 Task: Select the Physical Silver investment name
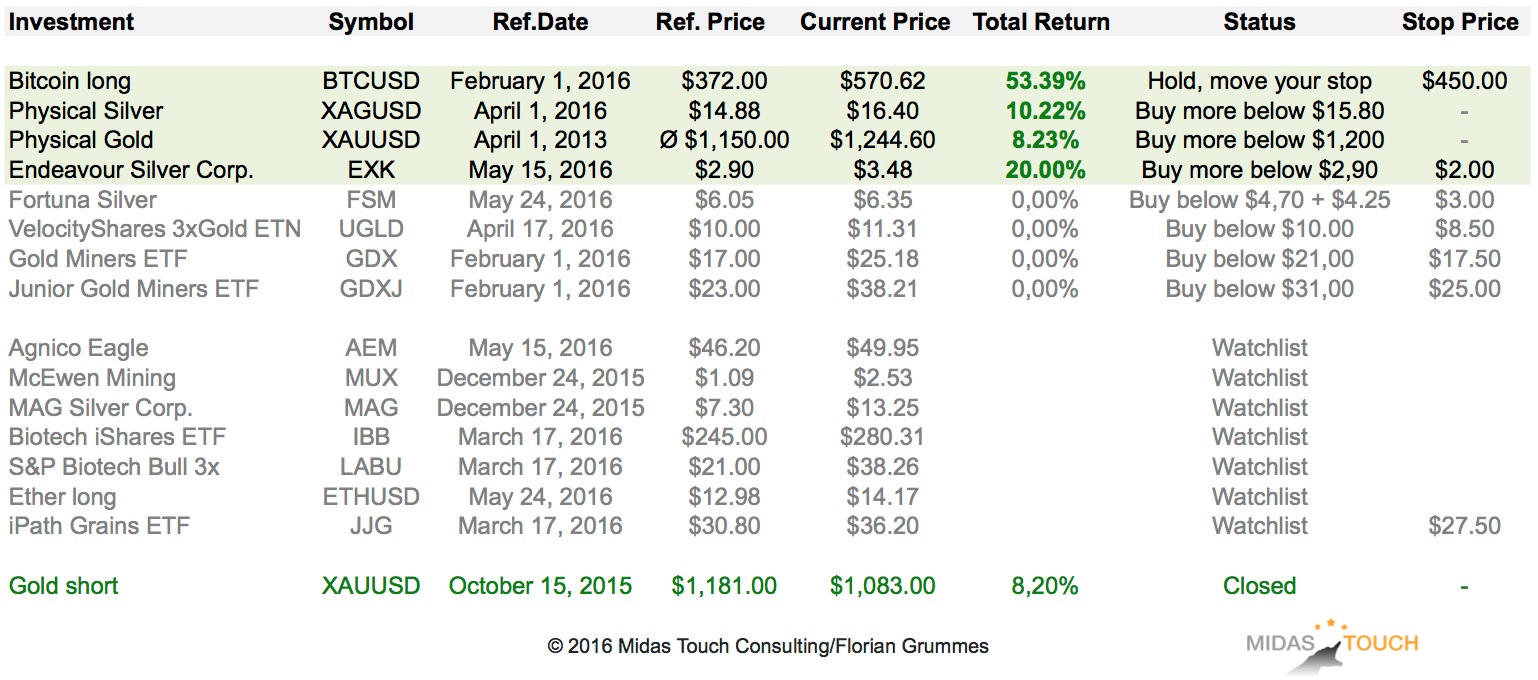[x=86, y=111]
